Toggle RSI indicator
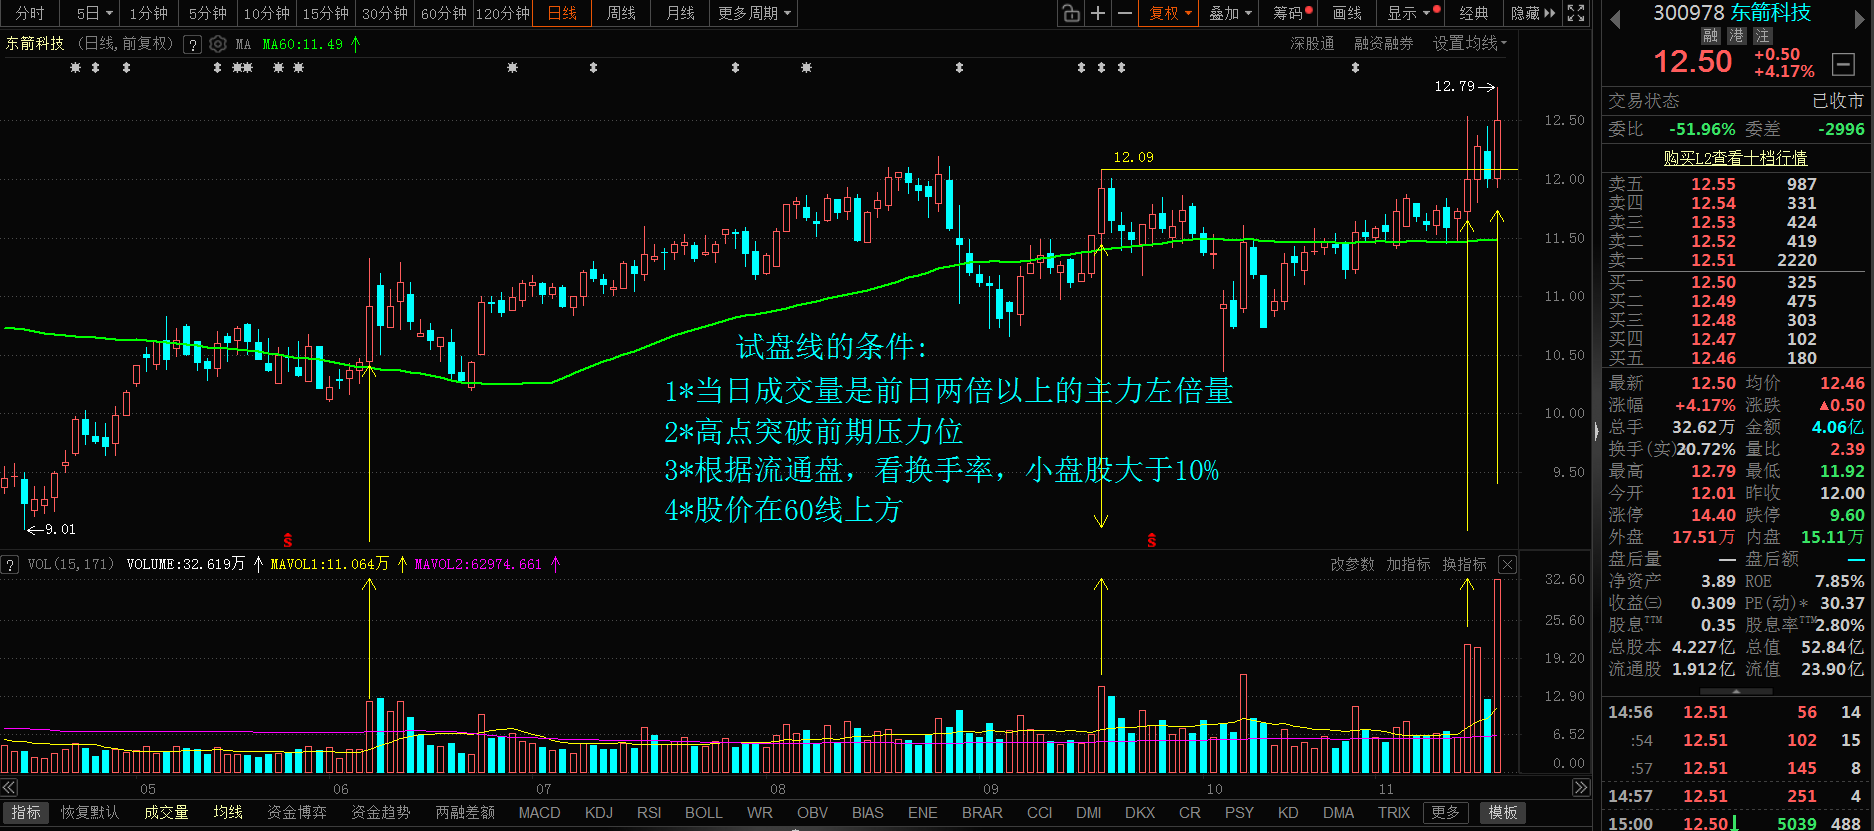This screenshot has width=1874, height=831. [x=649, y=812]
